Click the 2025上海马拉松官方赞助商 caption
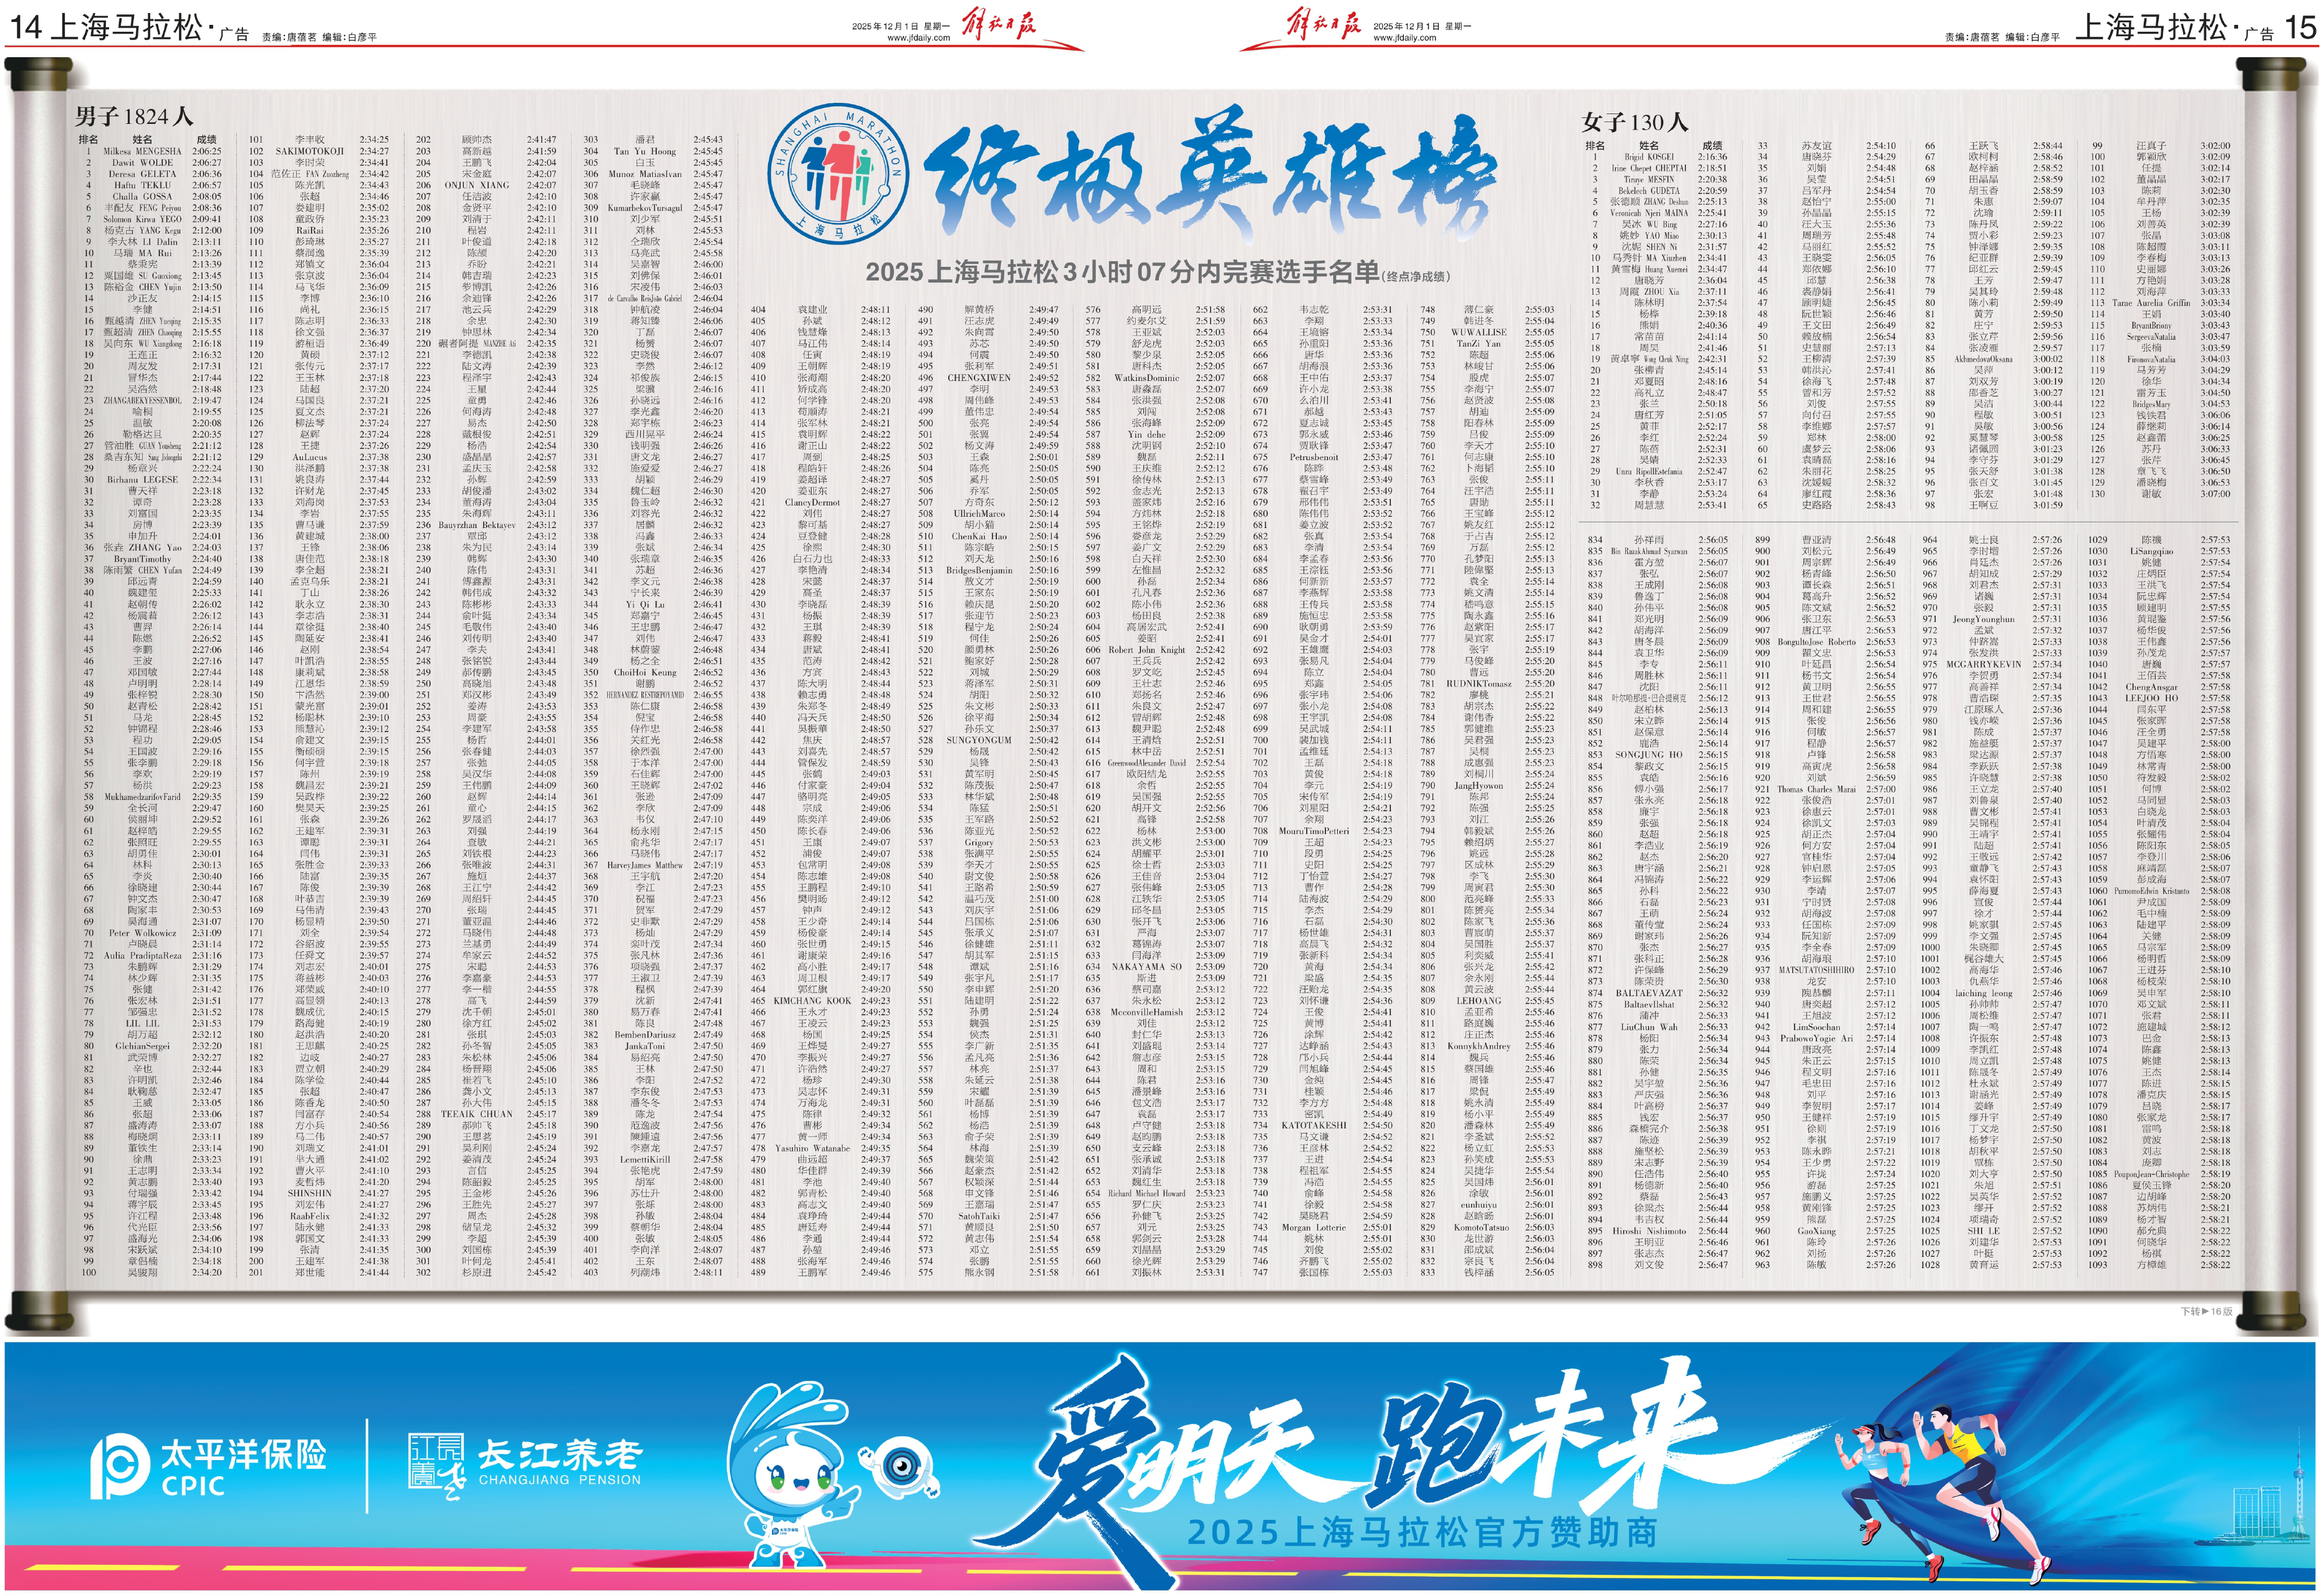This screenshot has height=1596, width=2324. coord(1422,1532)
